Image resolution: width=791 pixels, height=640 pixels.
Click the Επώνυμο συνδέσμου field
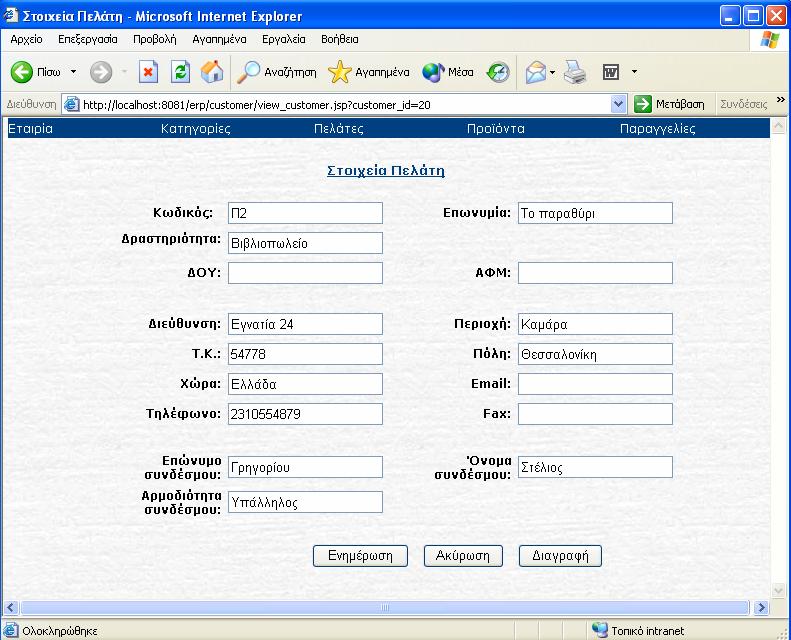tap(305, 467)
